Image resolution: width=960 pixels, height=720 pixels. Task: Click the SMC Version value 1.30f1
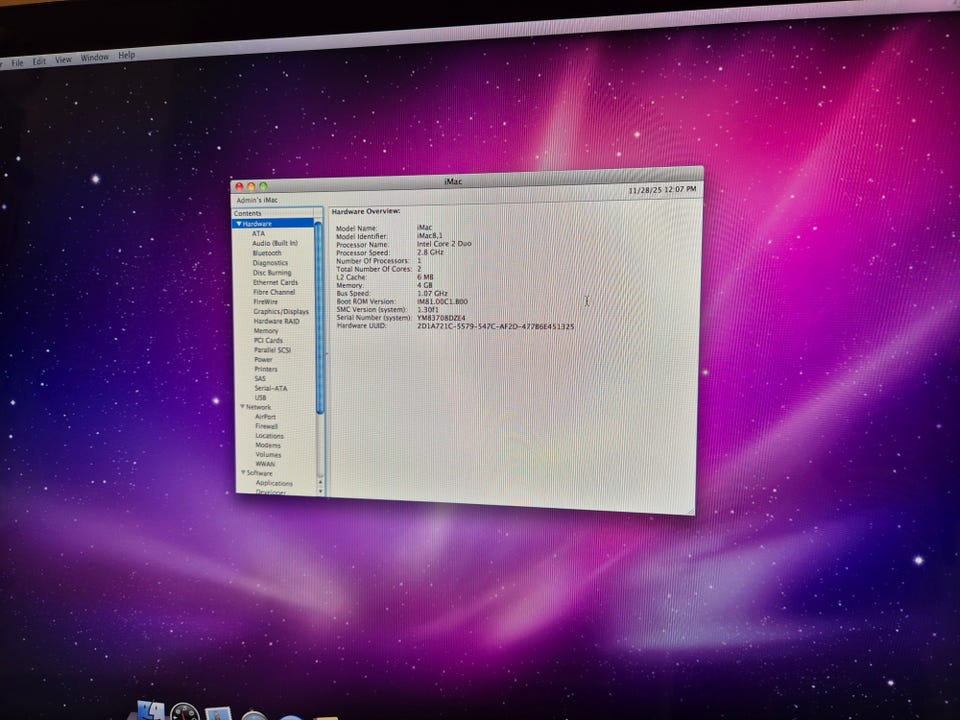[x=428, y=310]
